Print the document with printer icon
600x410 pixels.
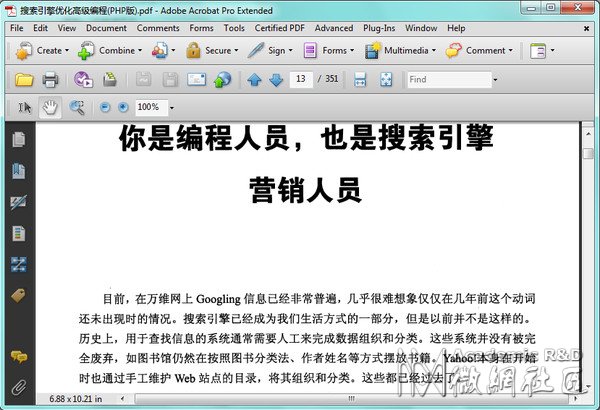pyautogui.click(x=50, y=80)
